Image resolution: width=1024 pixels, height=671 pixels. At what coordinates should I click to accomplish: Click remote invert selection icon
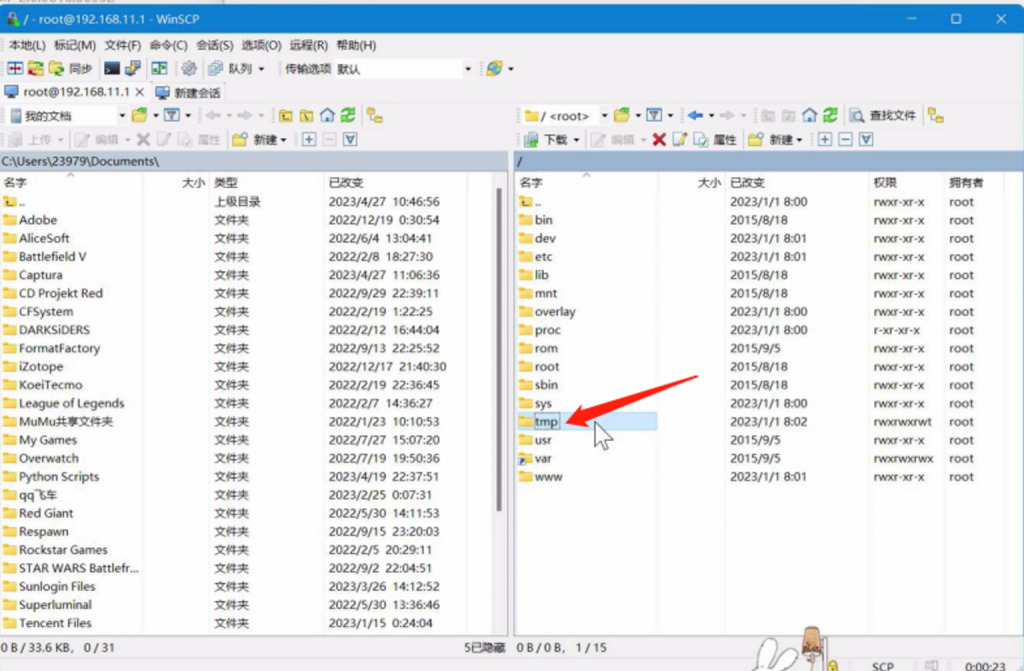coord(866,139)
